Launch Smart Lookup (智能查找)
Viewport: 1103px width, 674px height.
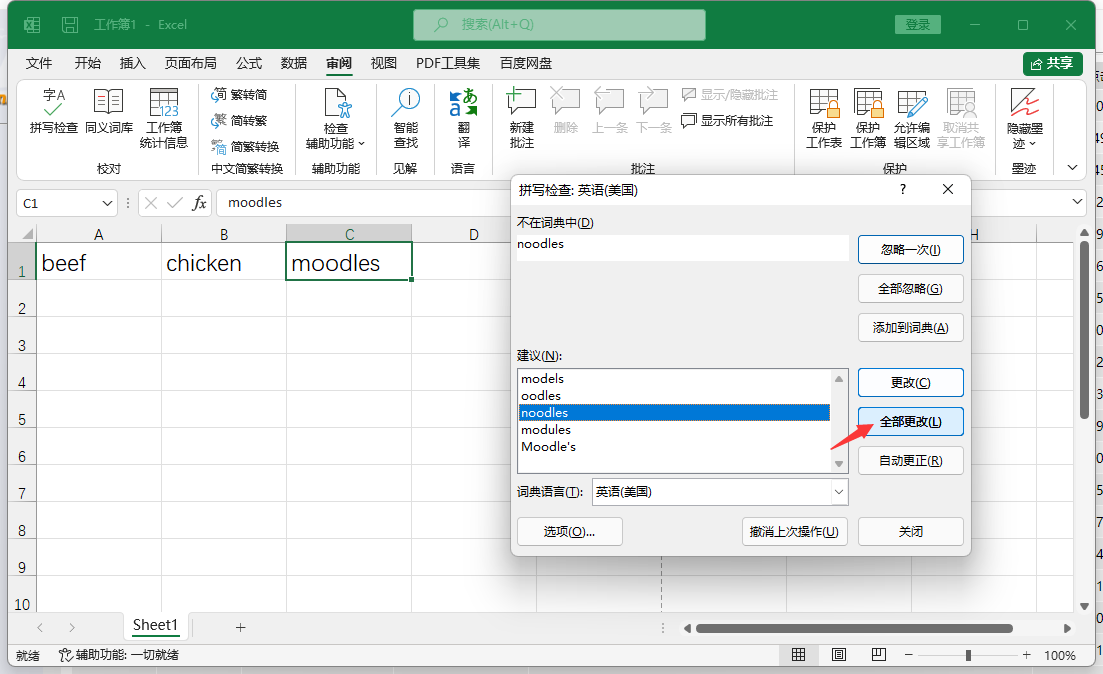406,118
